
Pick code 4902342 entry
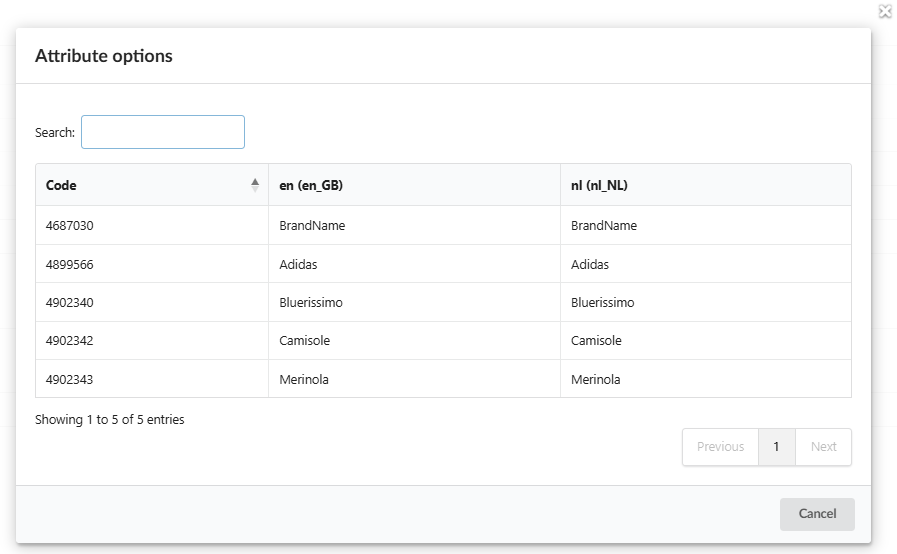pos(70,341)
